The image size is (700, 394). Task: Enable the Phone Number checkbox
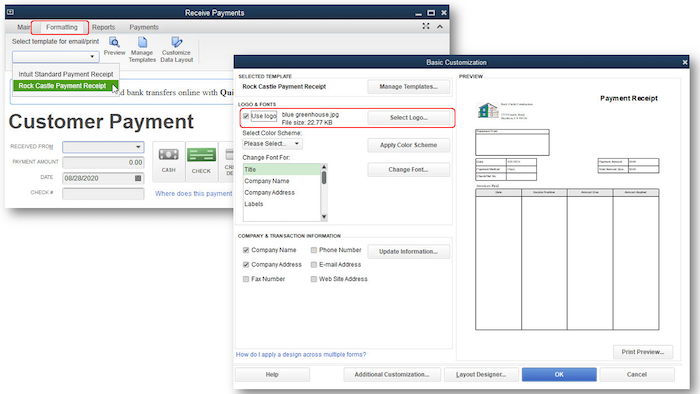[x=314, y=250]
